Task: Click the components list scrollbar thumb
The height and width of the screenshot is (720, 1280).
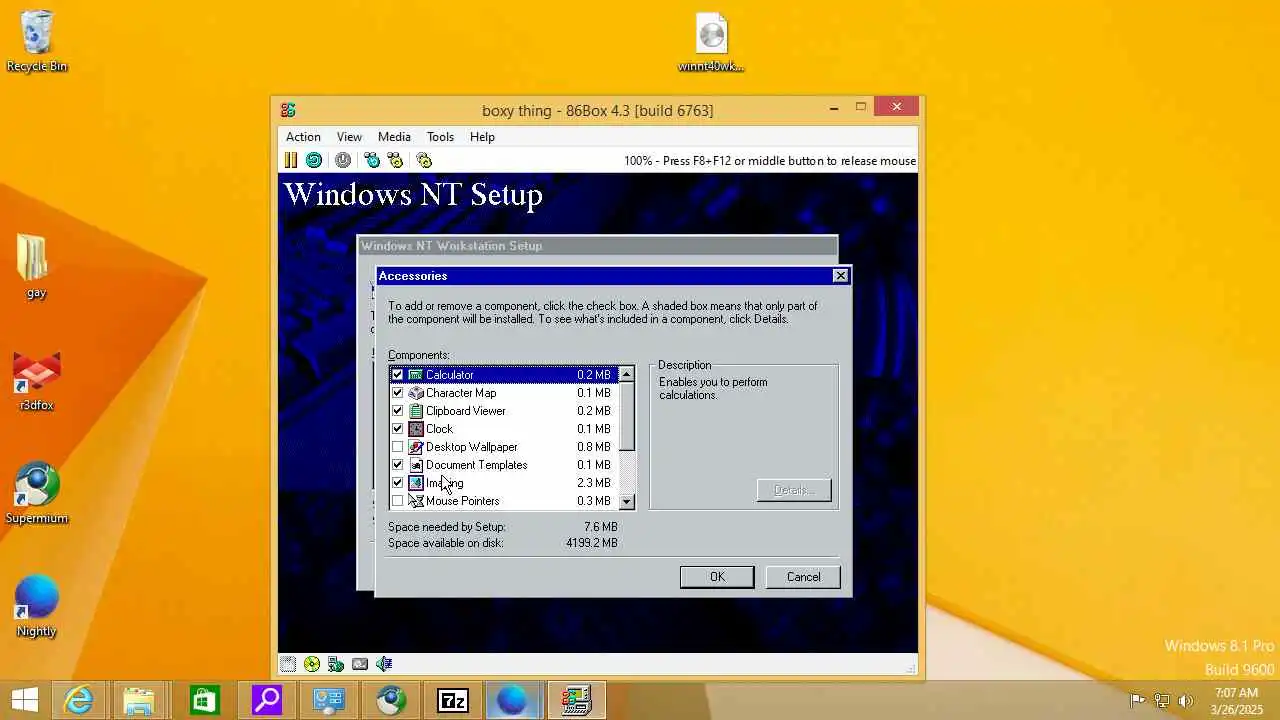Action: pos(627,416)
